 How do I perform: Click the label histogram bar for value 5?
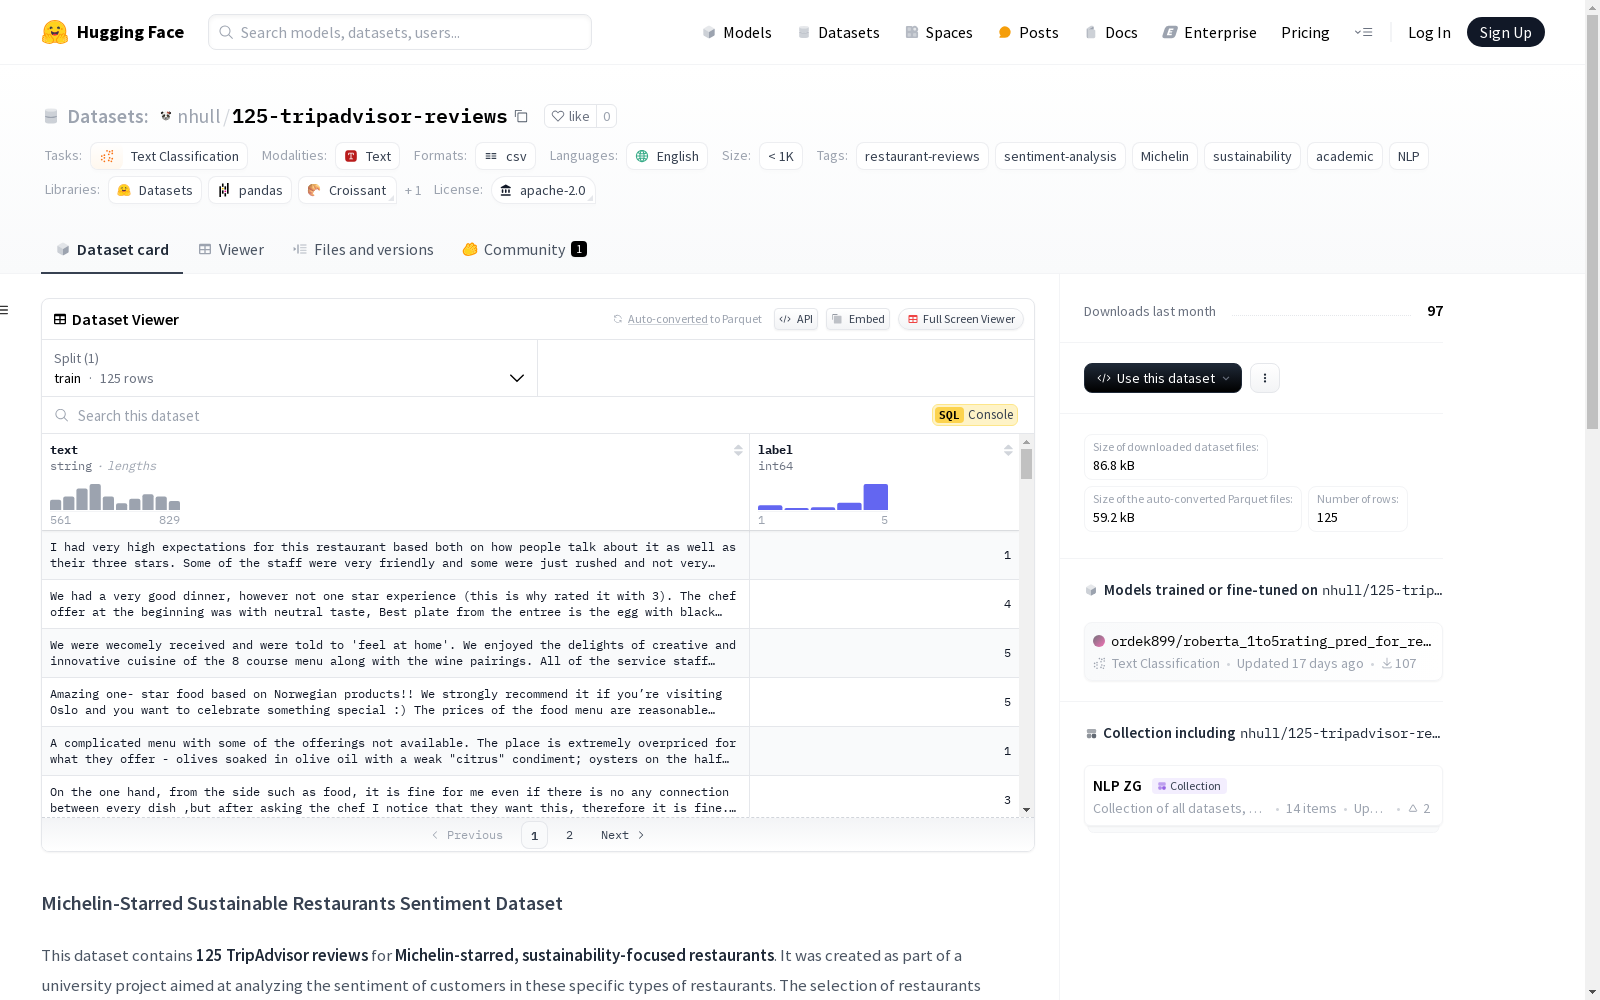[876, 497]
